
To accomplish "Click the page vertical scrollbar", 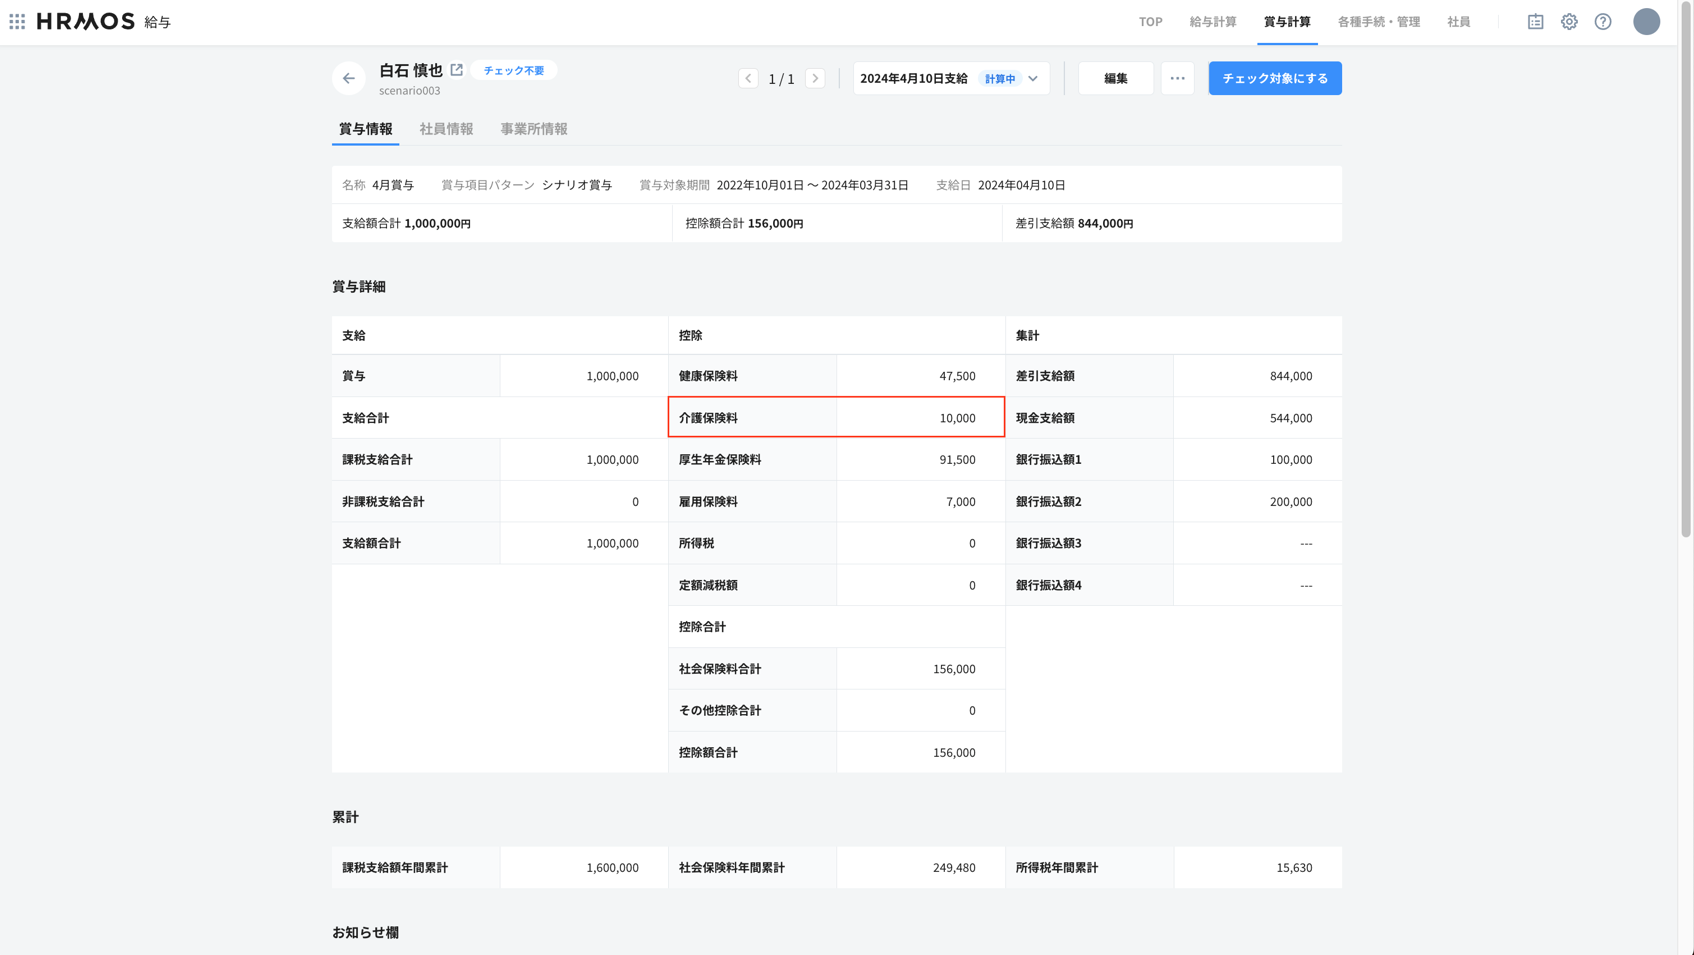I will tap(1685, 300).
